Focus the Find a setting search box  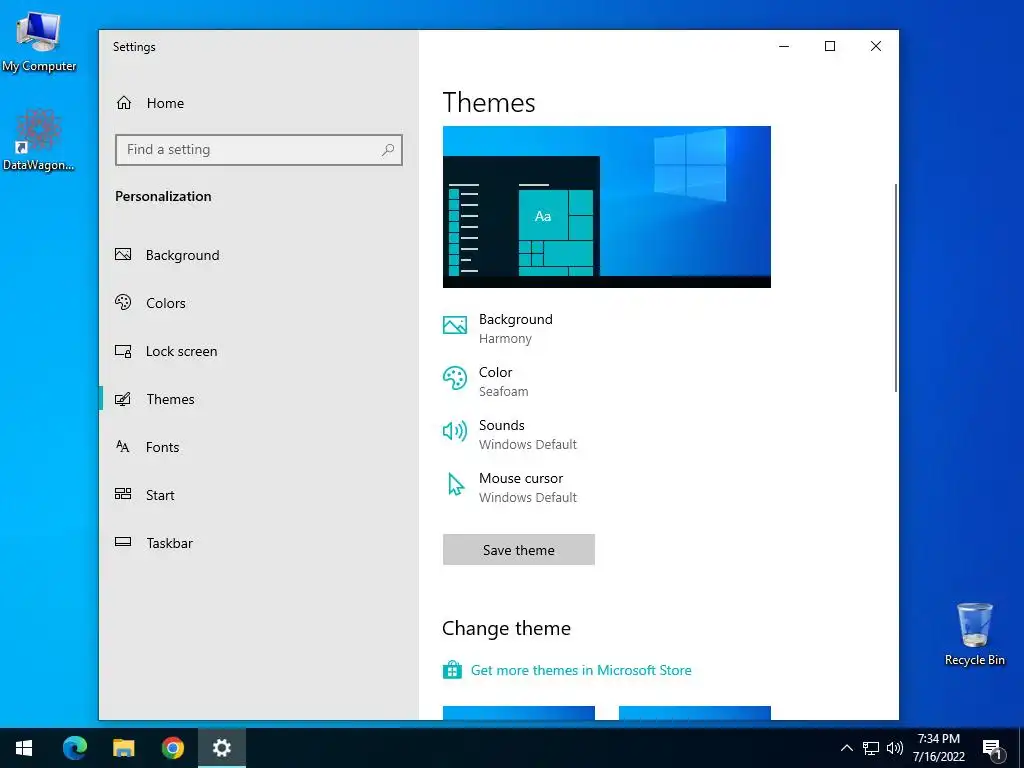(x=259, y=150)
